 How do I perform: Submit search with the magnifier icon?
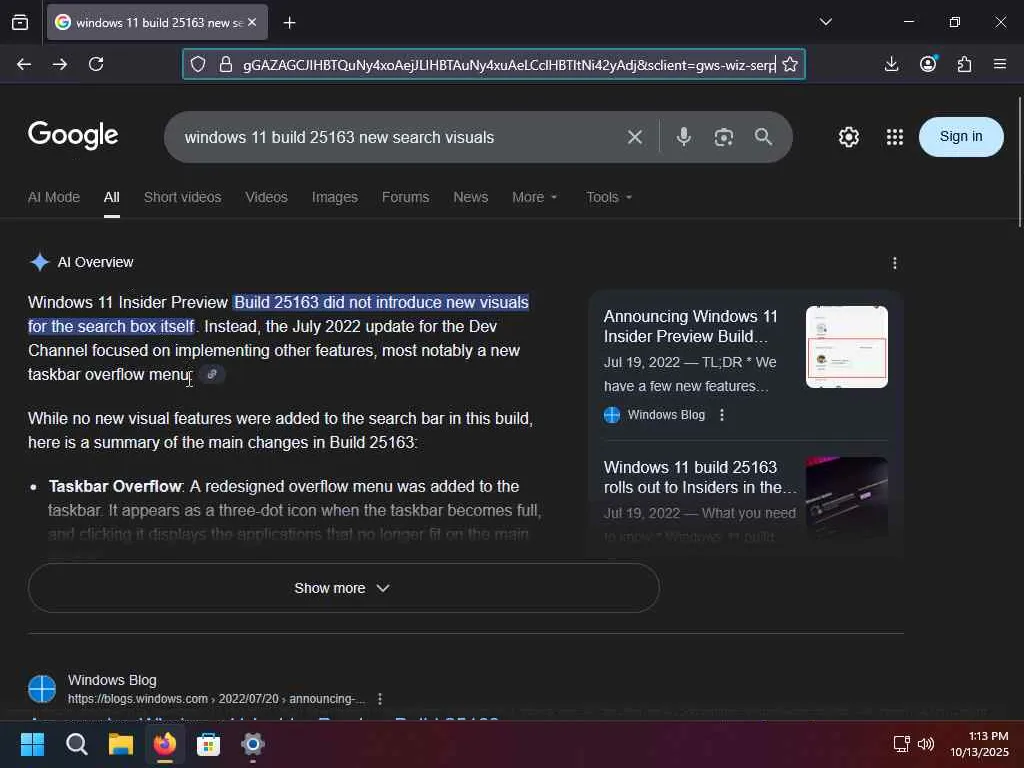(x=763, y=136)
